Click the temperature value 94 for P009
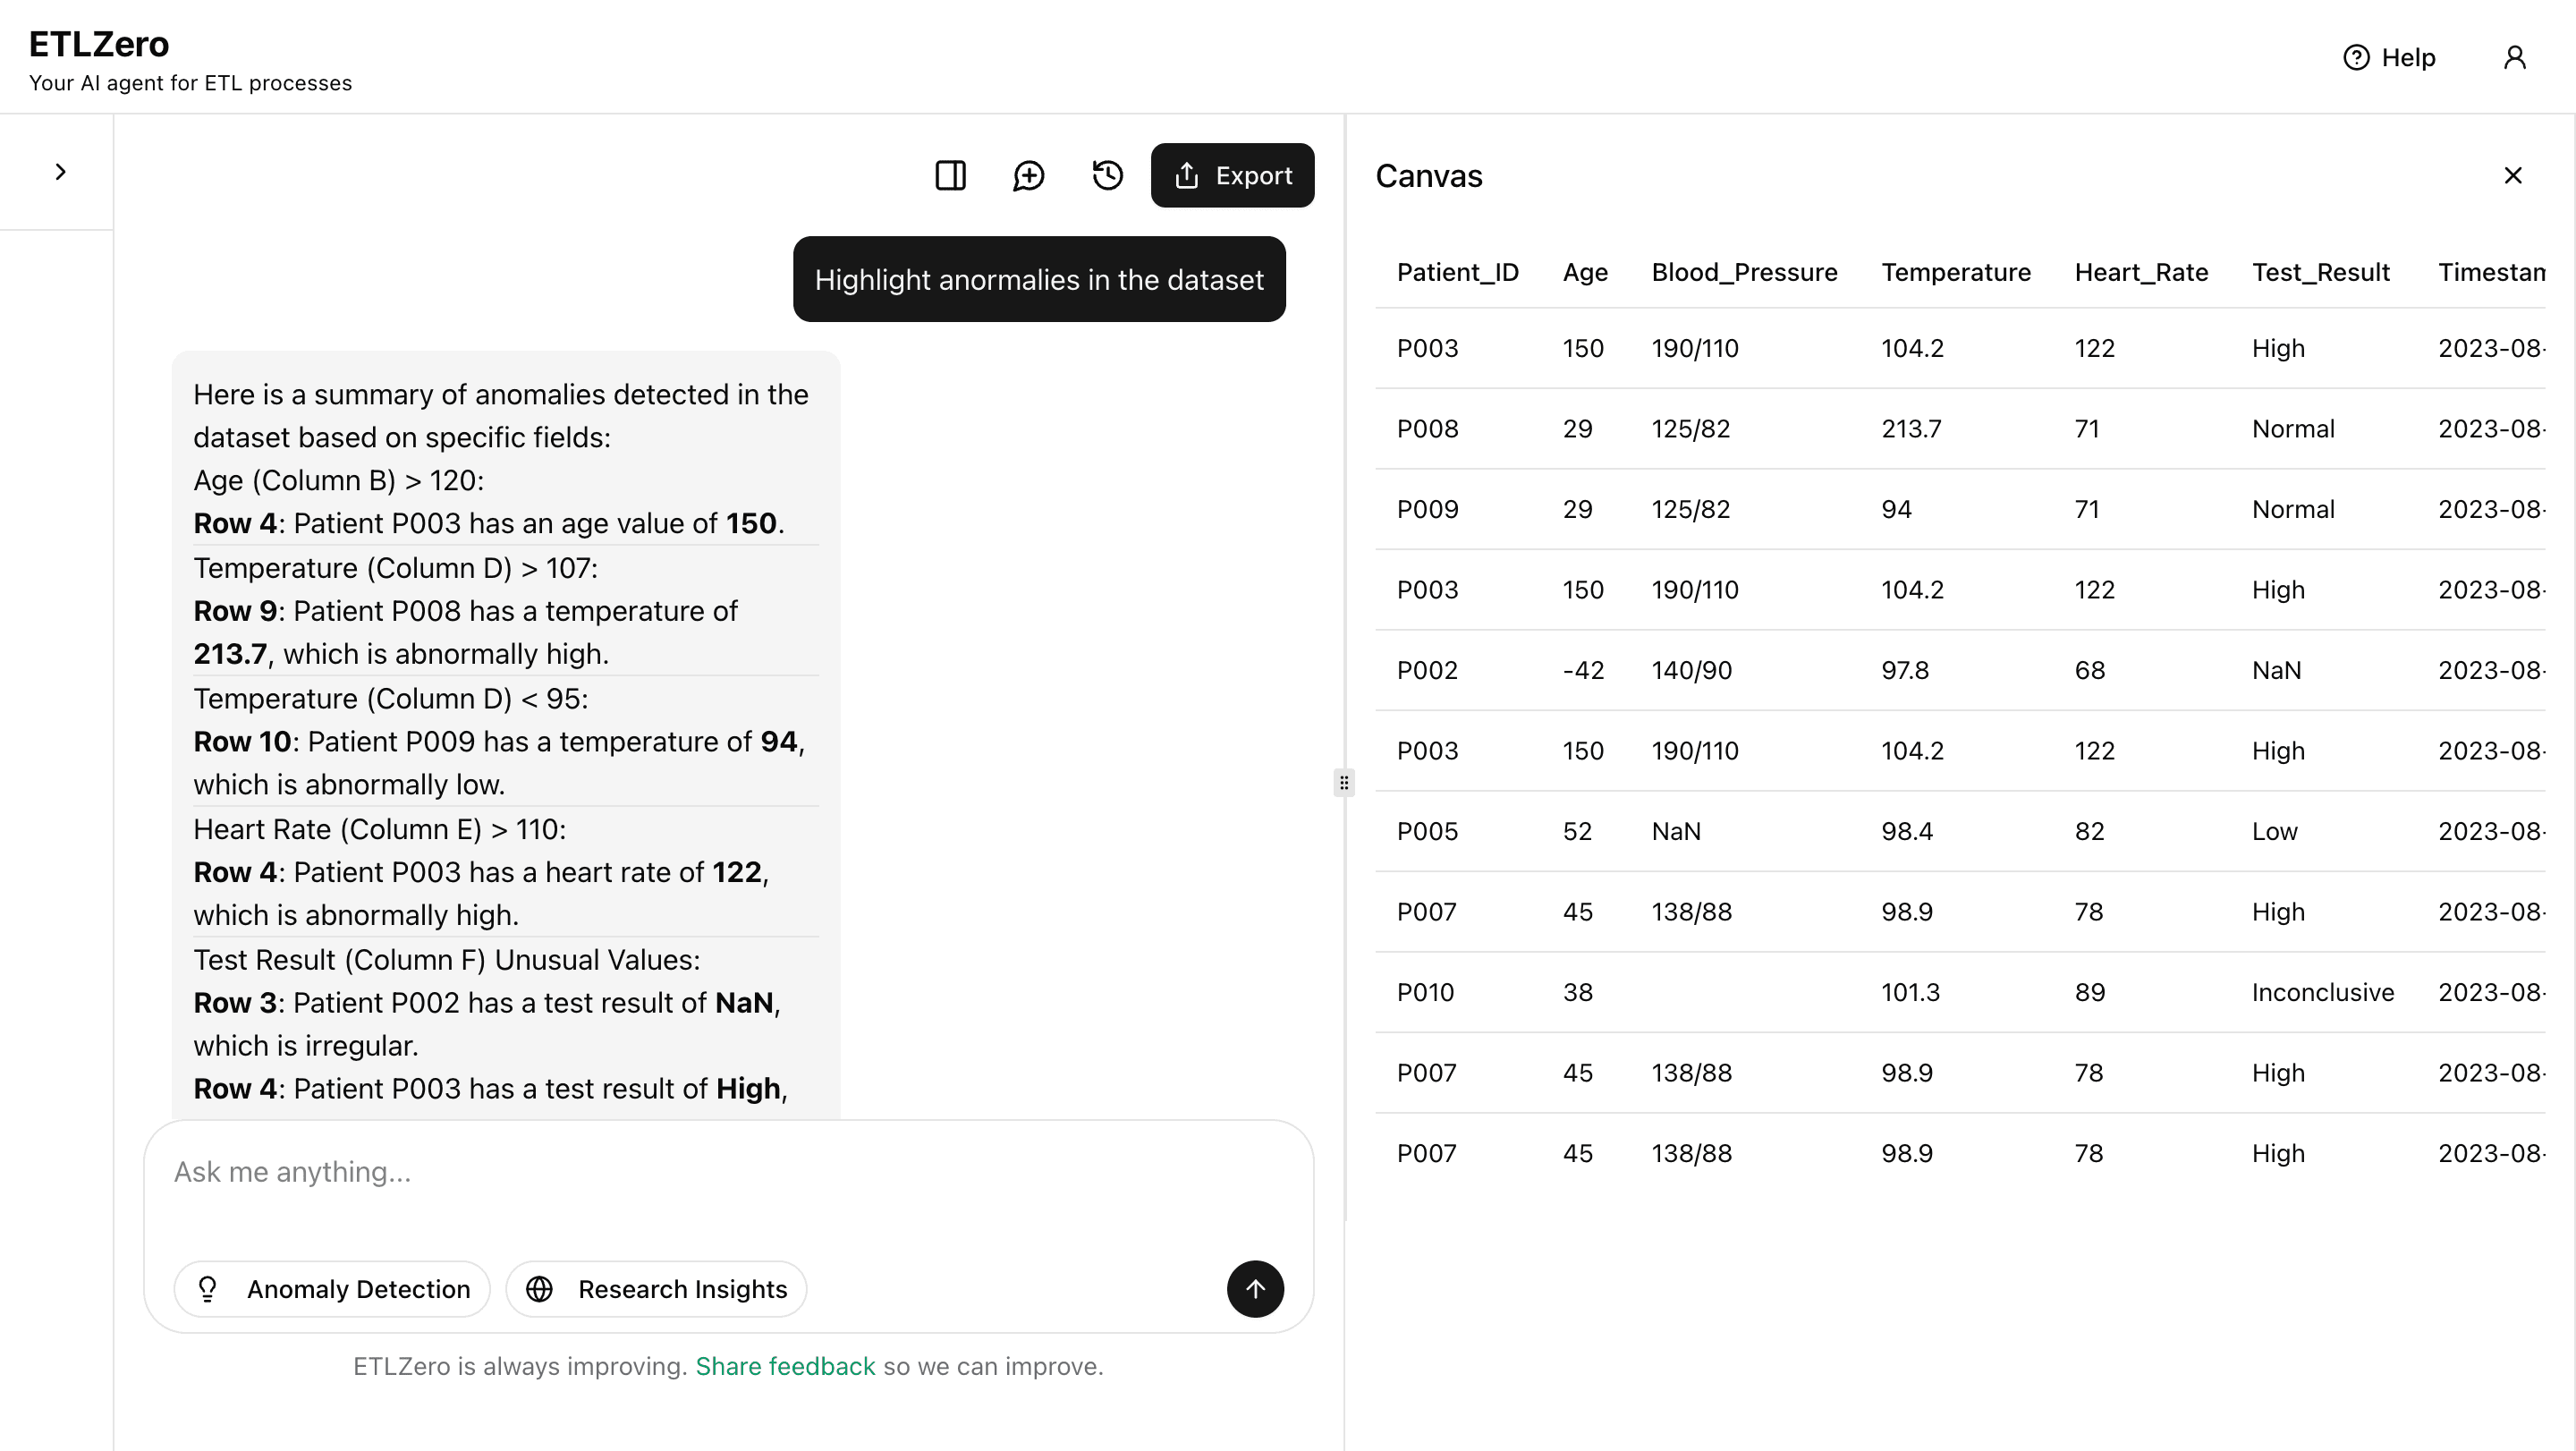Viewport: 2576px width, 1451px height. coord(1896,509)
